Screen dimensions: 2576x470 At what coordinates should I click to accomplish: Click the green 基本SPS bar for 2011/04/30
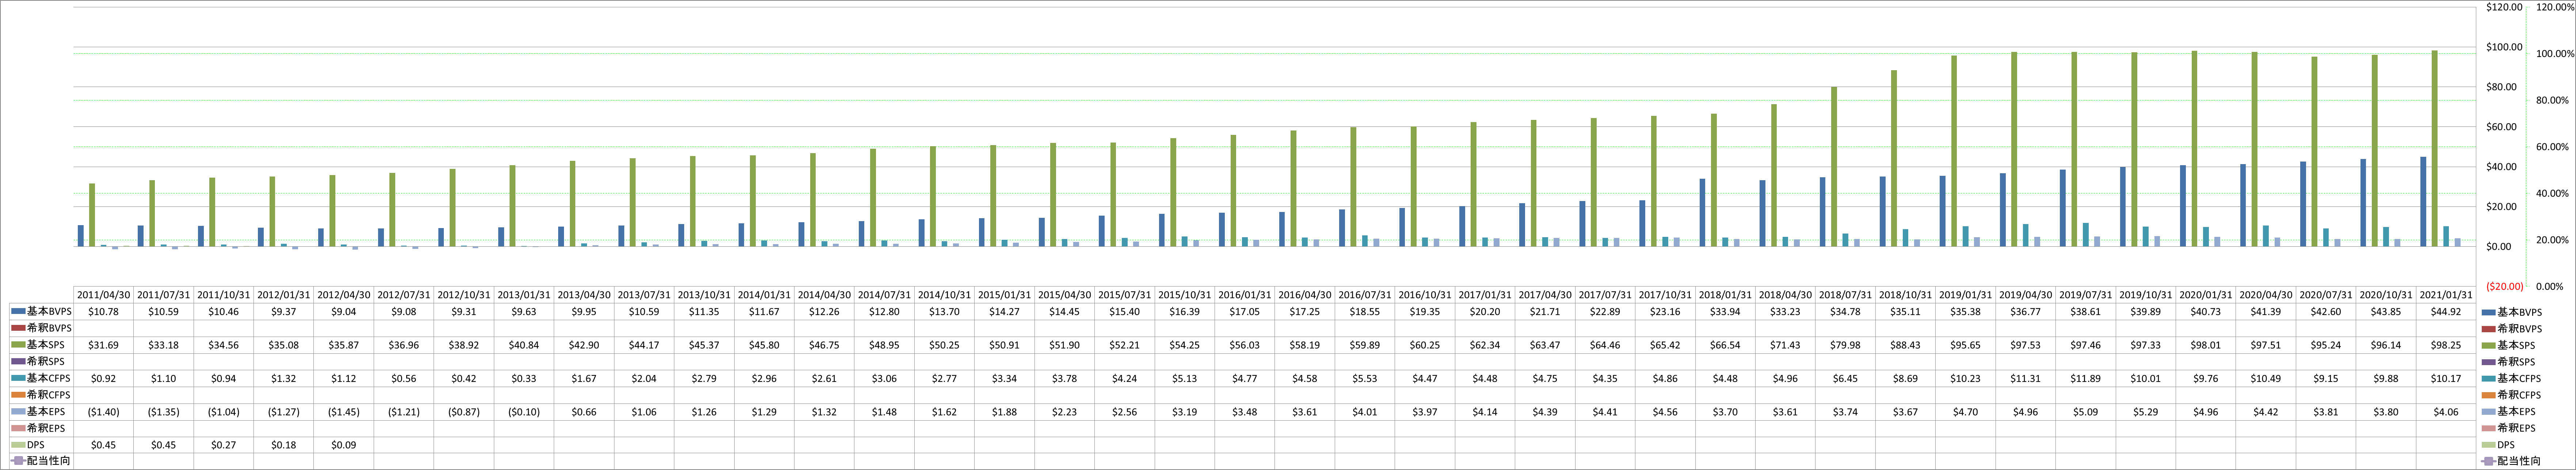point(92,215)
